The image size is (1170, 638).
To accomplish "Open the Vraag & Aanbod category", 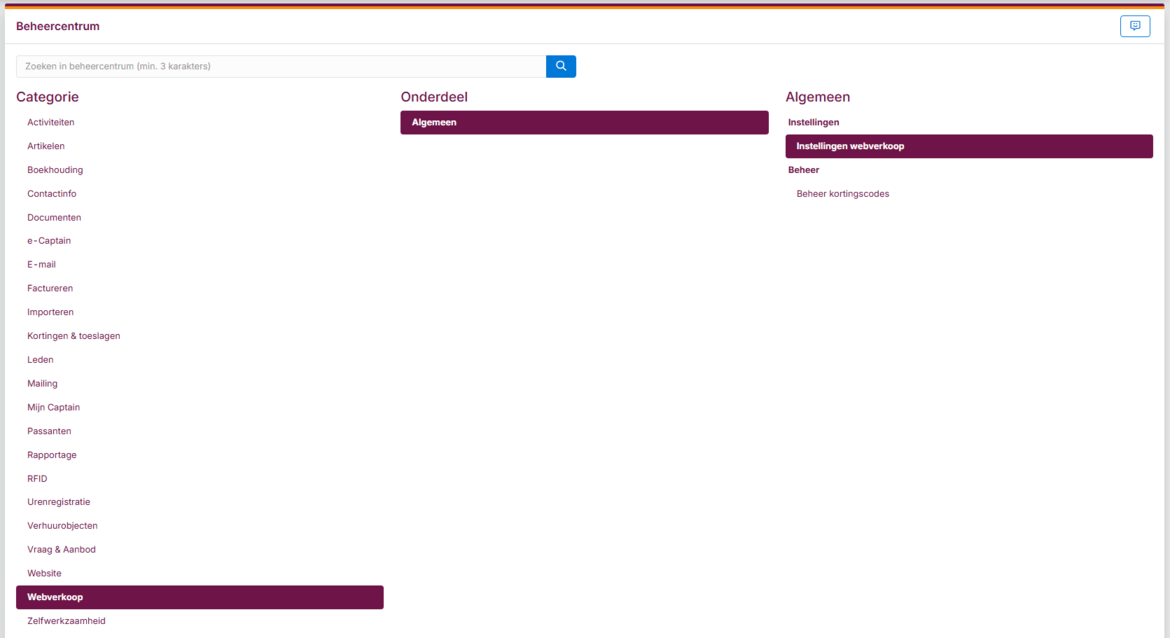I will pos(62,549).
